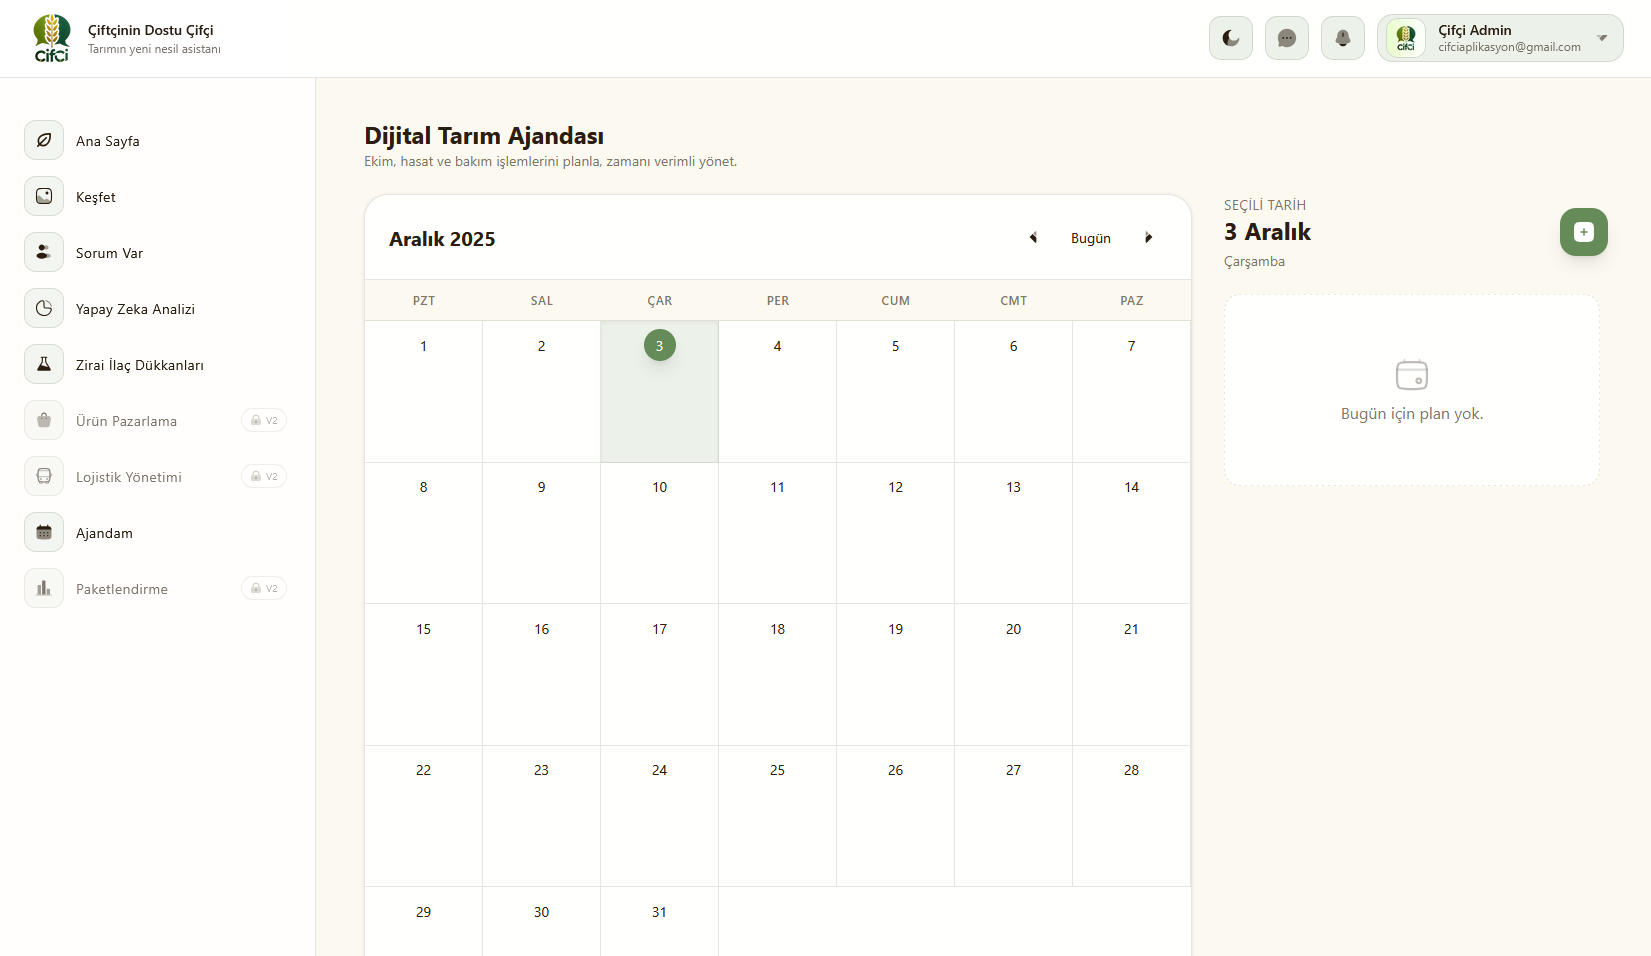Click the Bugün button
This screenshot has width=1651, height=956.
tap(1090, 238)
